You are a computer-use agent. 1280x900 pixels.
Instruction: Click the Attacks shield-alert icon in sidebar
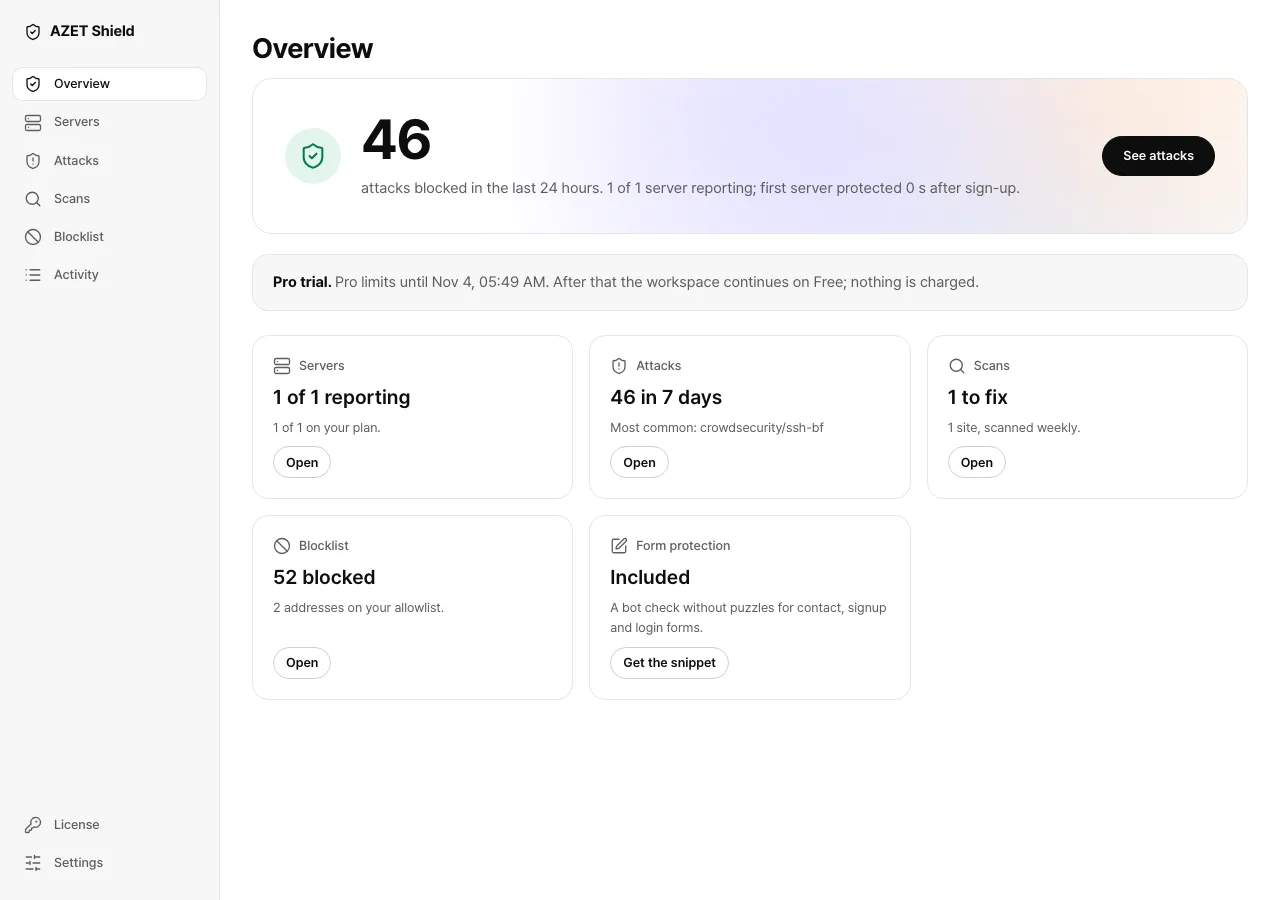(x=33, y=161)
